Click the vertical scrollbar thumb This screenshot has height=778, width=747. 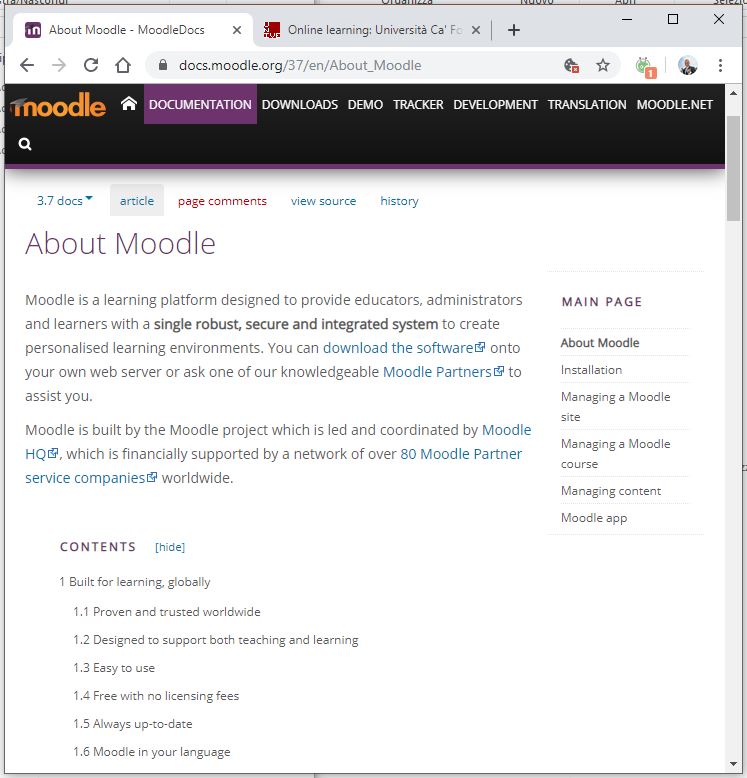click(734, 169)
